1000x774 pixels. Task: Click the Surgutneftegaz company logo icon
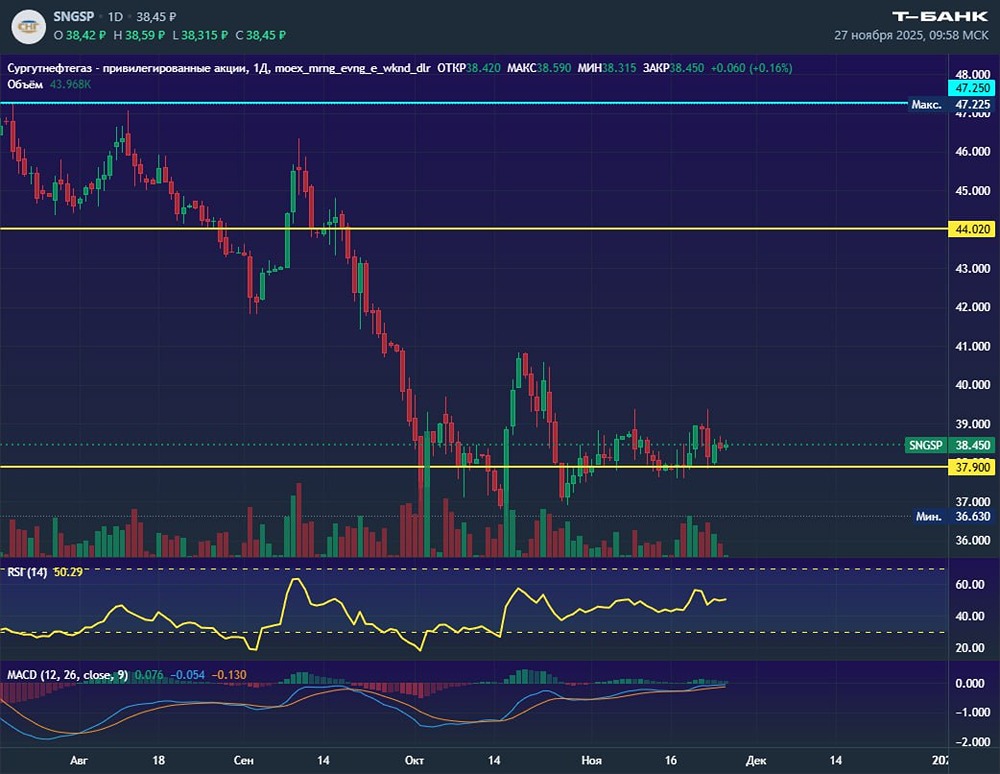[31, 25]
